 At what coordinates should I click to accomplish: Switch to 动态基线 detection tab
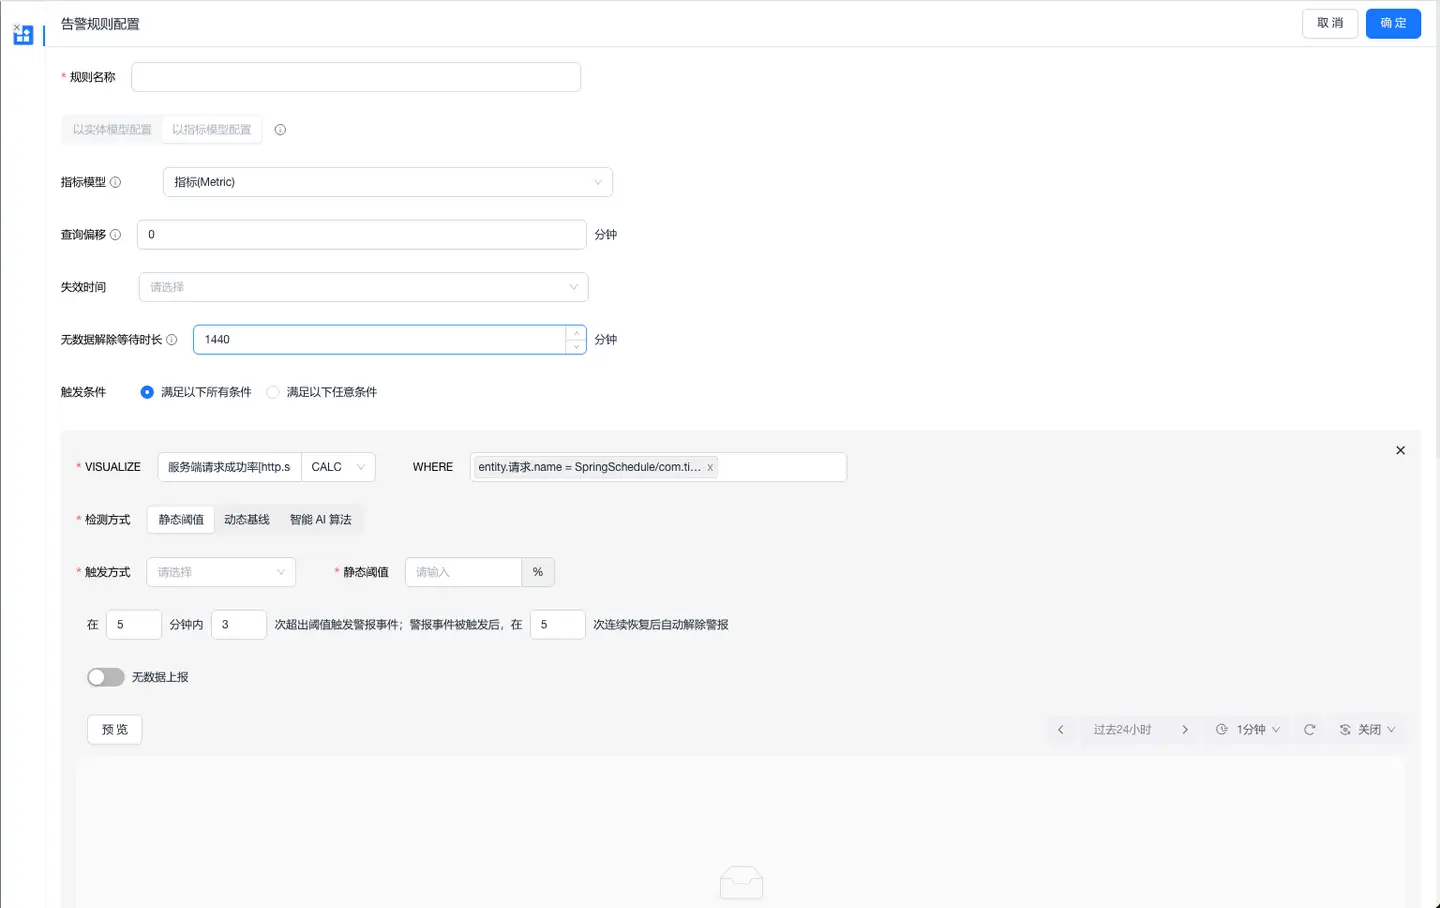(247, 520)
